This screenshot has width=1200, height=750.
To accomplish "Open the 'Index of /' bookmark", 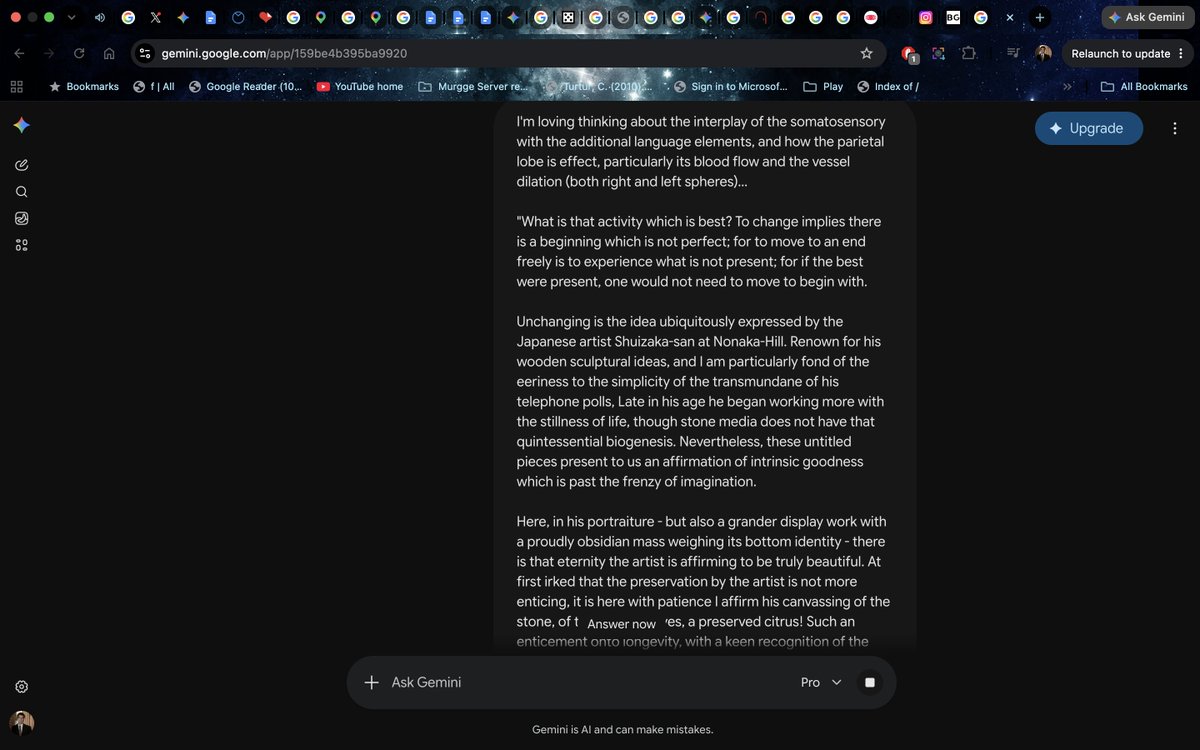I will tap(888, 86).
